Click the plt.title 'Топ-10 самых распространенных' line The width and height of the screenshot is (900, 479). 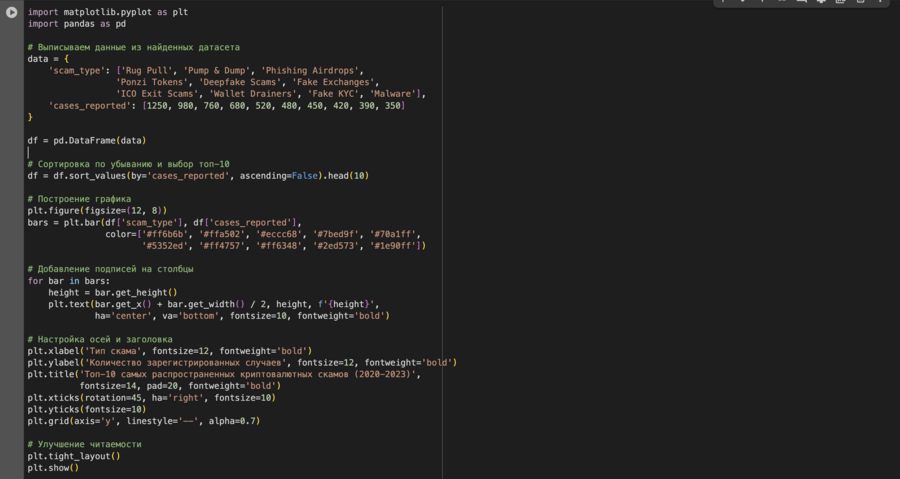(x=224, y=375)
